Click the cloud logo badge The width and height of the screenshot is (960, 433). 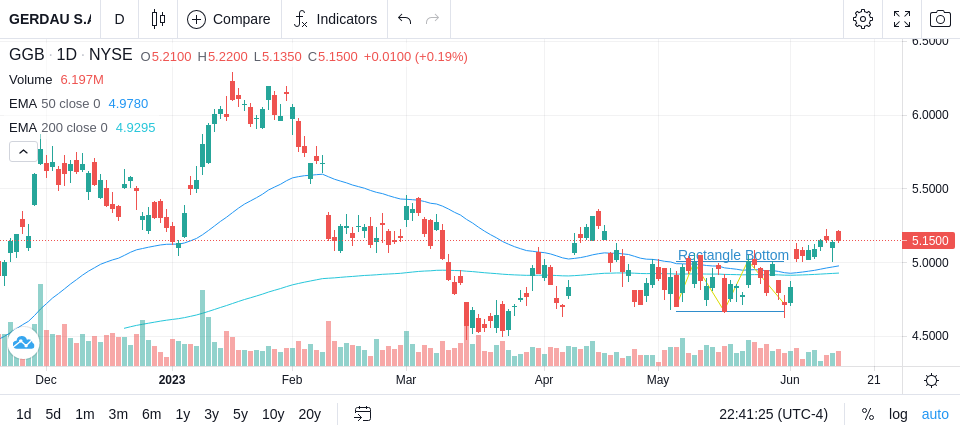click(x=23, y=343)
